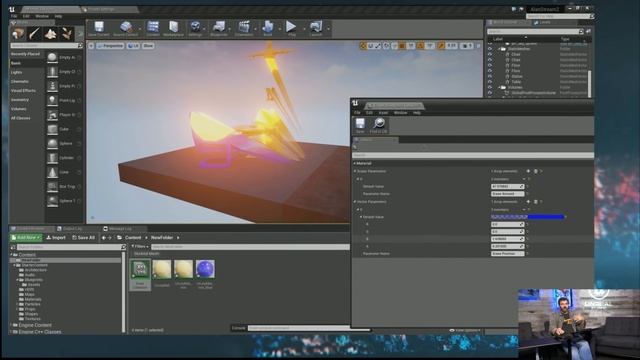Toggle grid snapping in viewport toolbar
The image size is (640, 360).
coord(402,46)
